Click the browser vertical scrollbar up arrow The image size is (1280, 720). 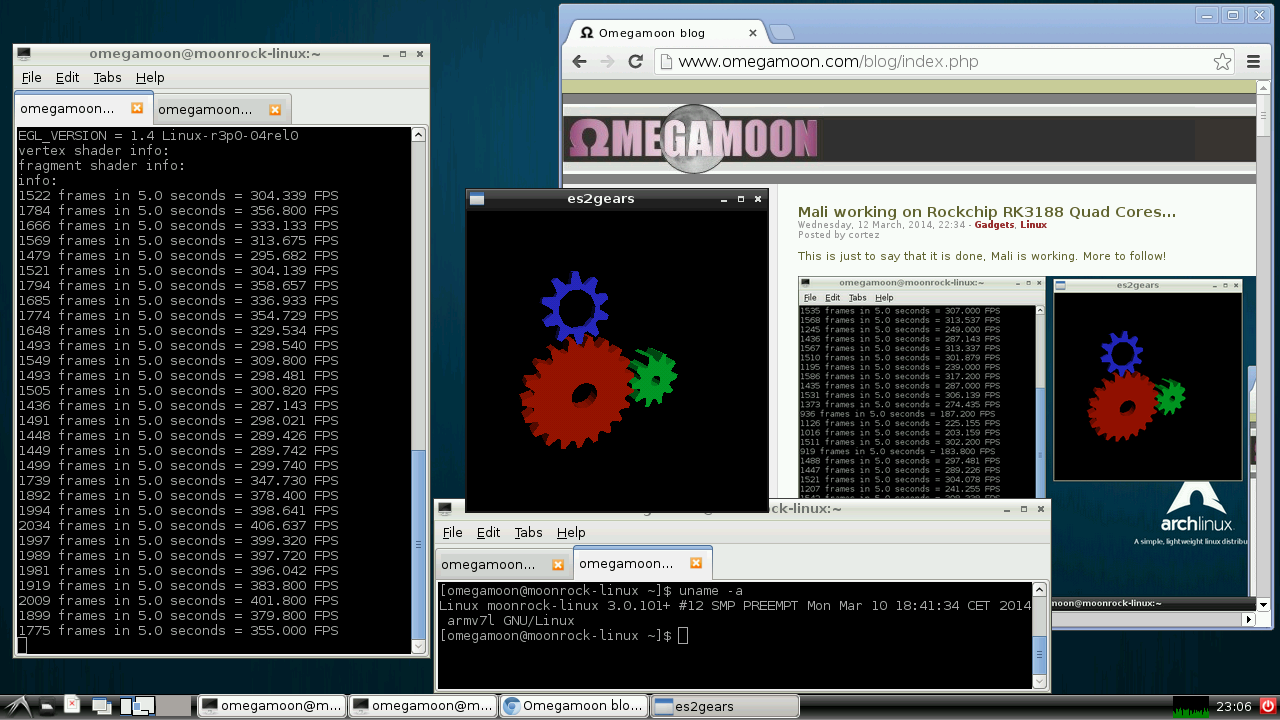click(1262, 87)
